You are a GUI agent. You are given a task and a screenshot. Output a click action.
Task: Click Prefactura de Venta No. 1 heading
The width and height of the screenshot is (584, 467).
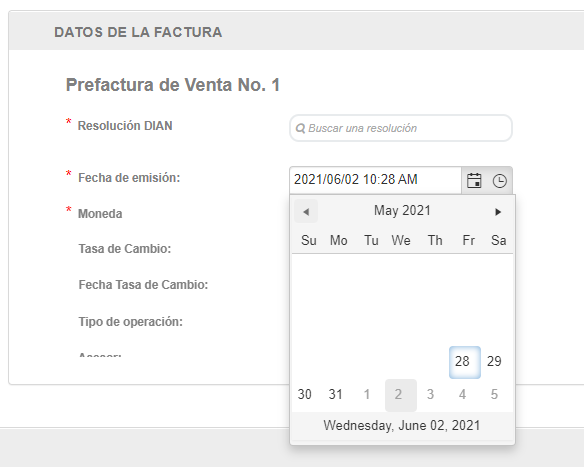[x=173, y=85]
